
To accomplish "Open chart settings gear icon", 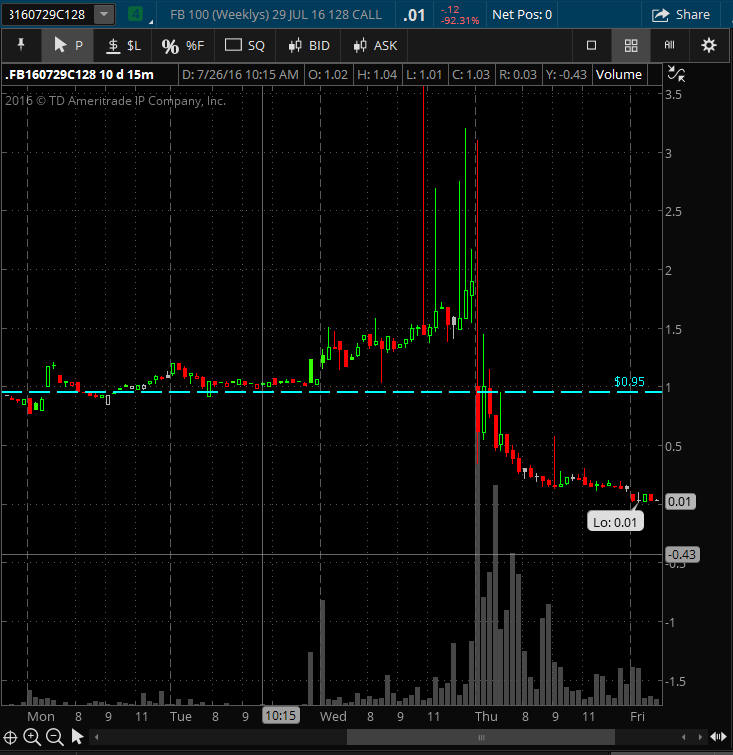I will tap(709, 46).
